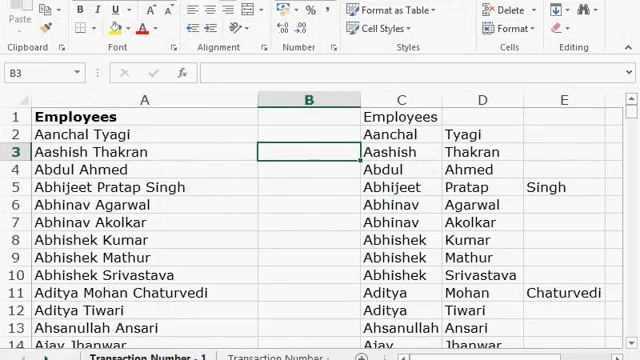Increase decimal places icon
Viewport: 640px width, 360px height.
[x=282, y=28]
